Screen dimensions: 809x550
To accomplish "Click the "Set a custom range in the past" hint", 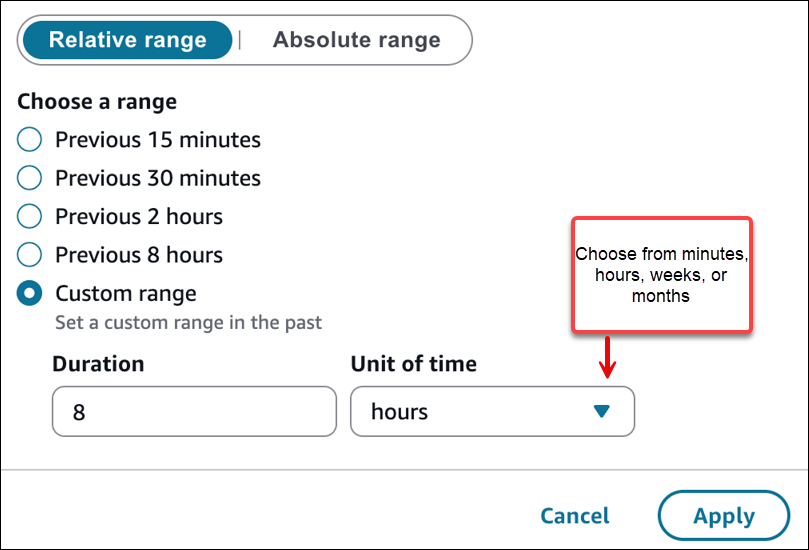I will tap(188, 323).
